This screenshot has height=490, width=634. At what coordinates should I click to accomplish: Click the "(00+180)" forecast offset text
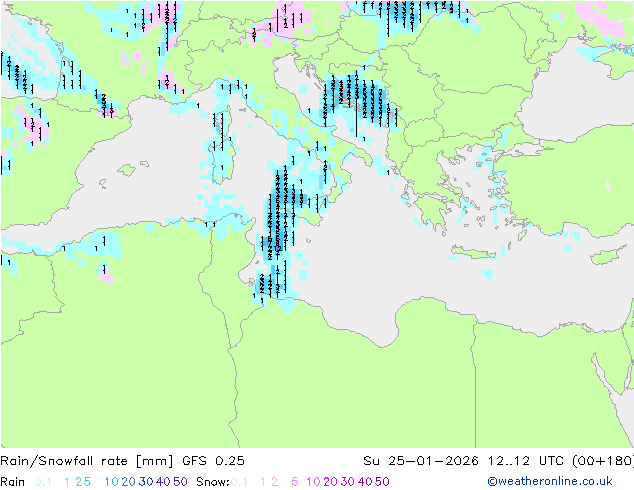point(603,461)
